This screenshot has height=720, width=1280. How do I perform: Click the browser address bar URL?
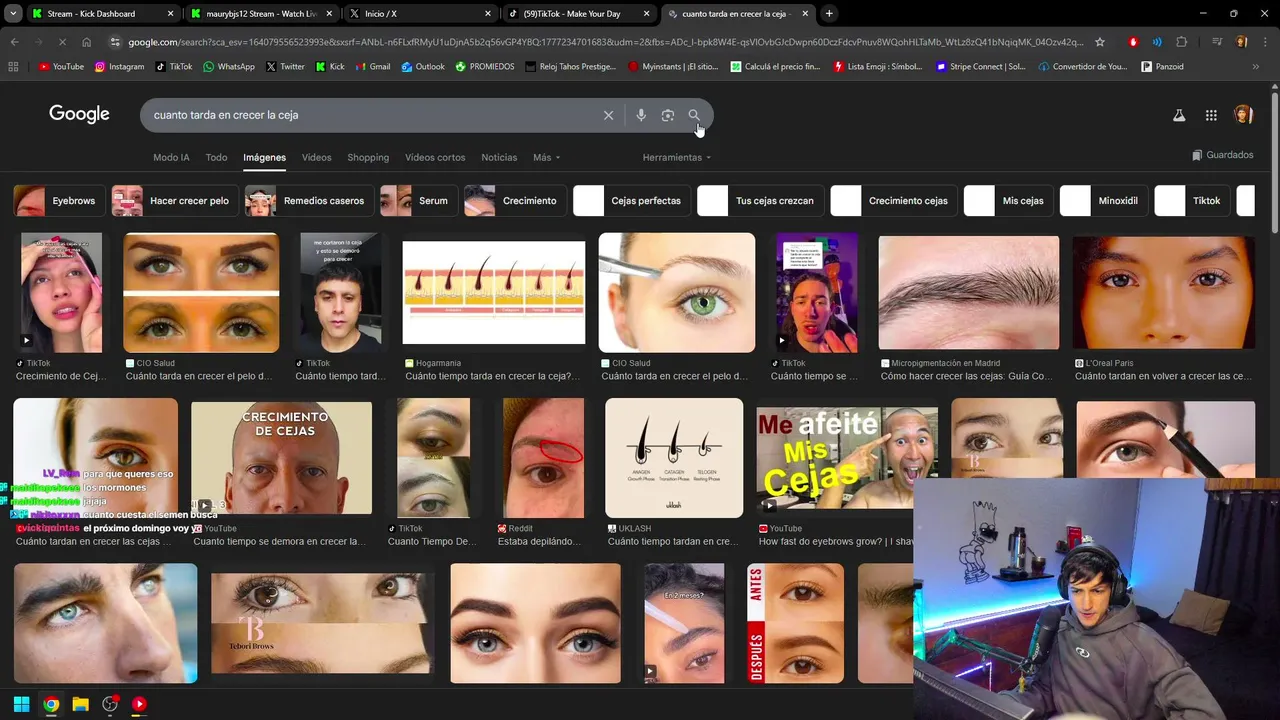[605, 42]
